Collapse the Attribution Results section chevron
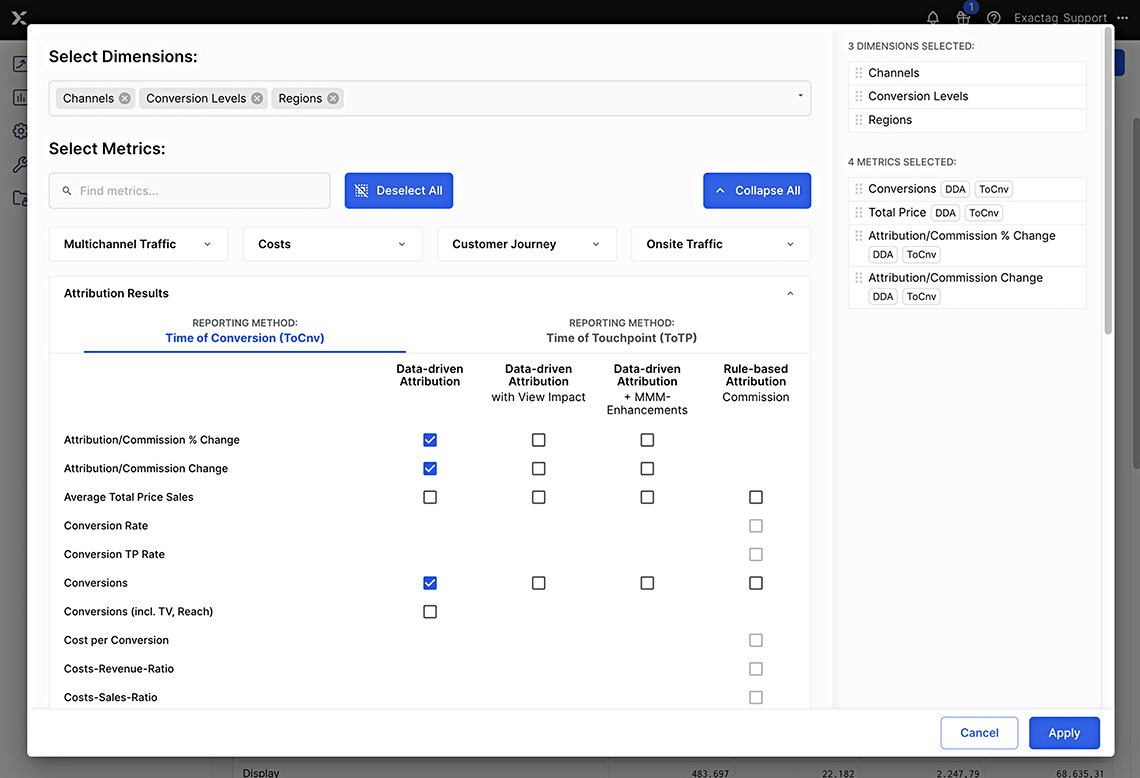 (789, 292)
